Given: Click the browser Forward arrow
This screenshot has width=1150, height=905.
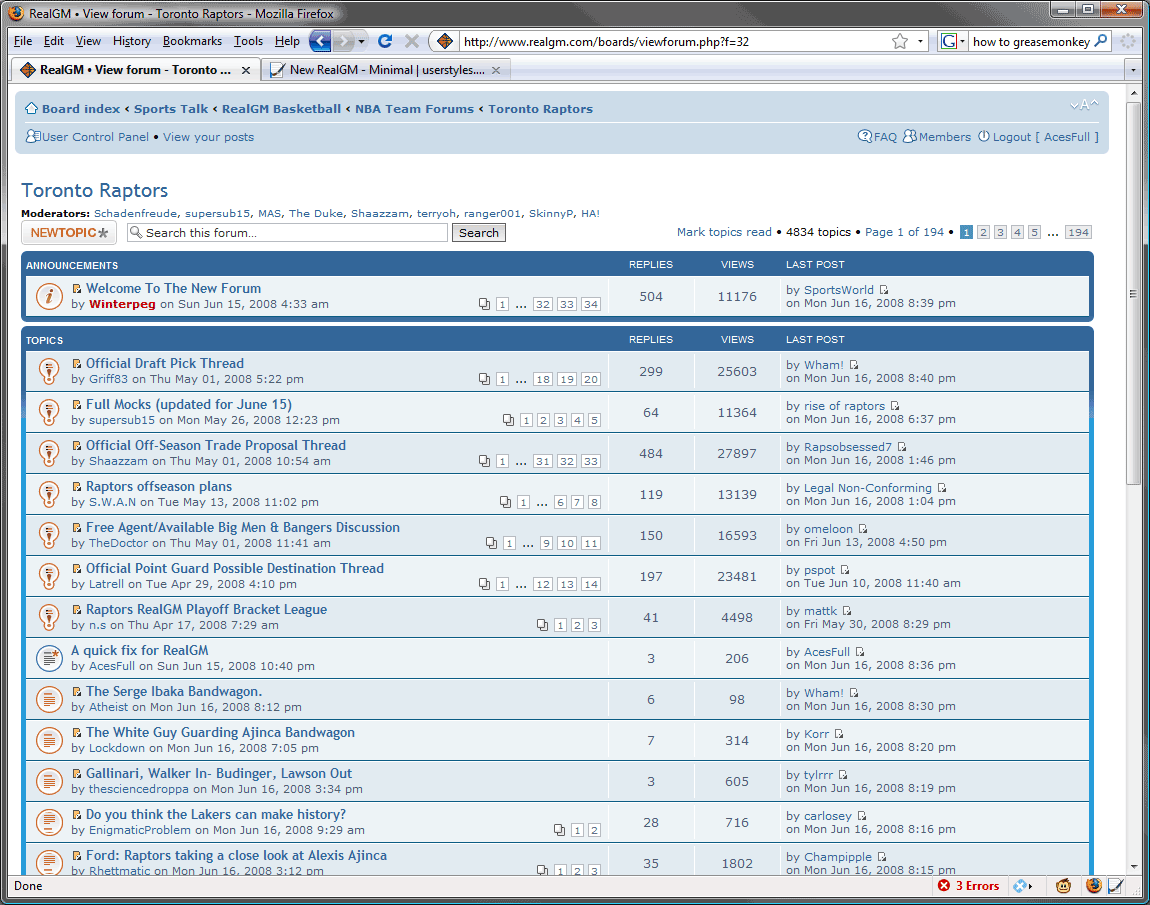Looking at the screenshot, I should click(x=343, y=41).
